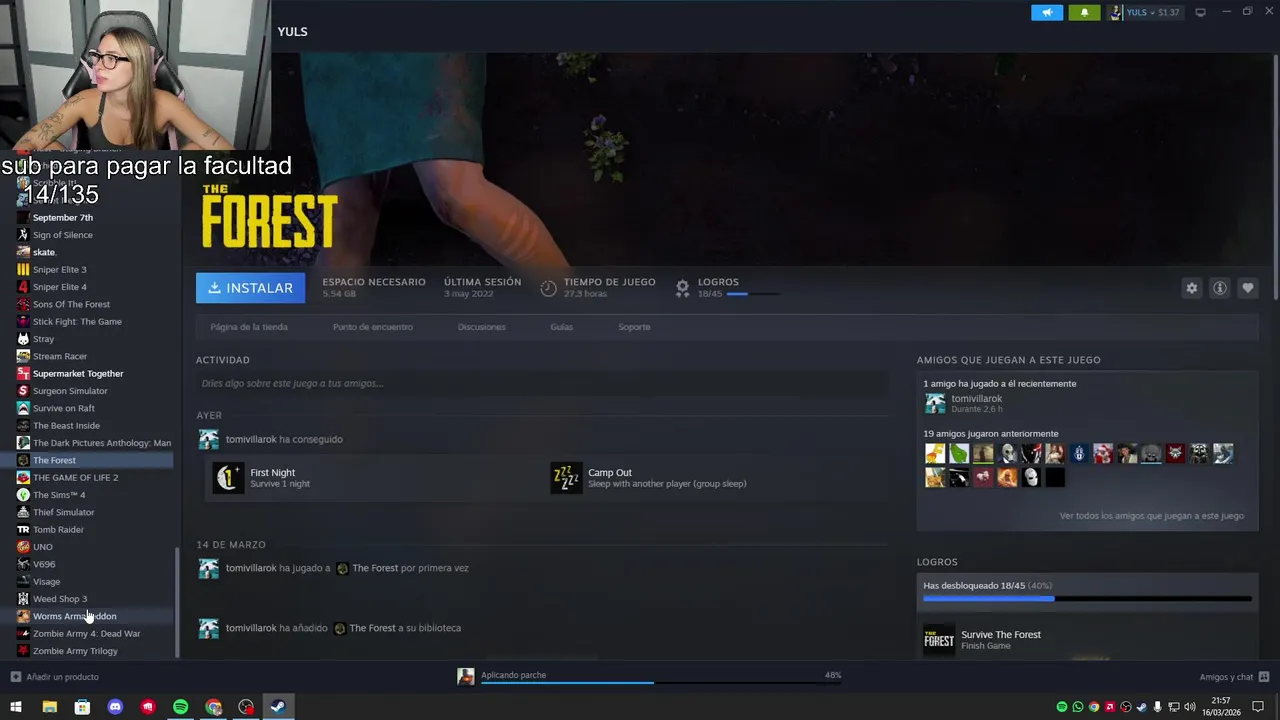Toggle the favorite heart icon
Screen dimensions: 1280x720
coord(1247,288)
